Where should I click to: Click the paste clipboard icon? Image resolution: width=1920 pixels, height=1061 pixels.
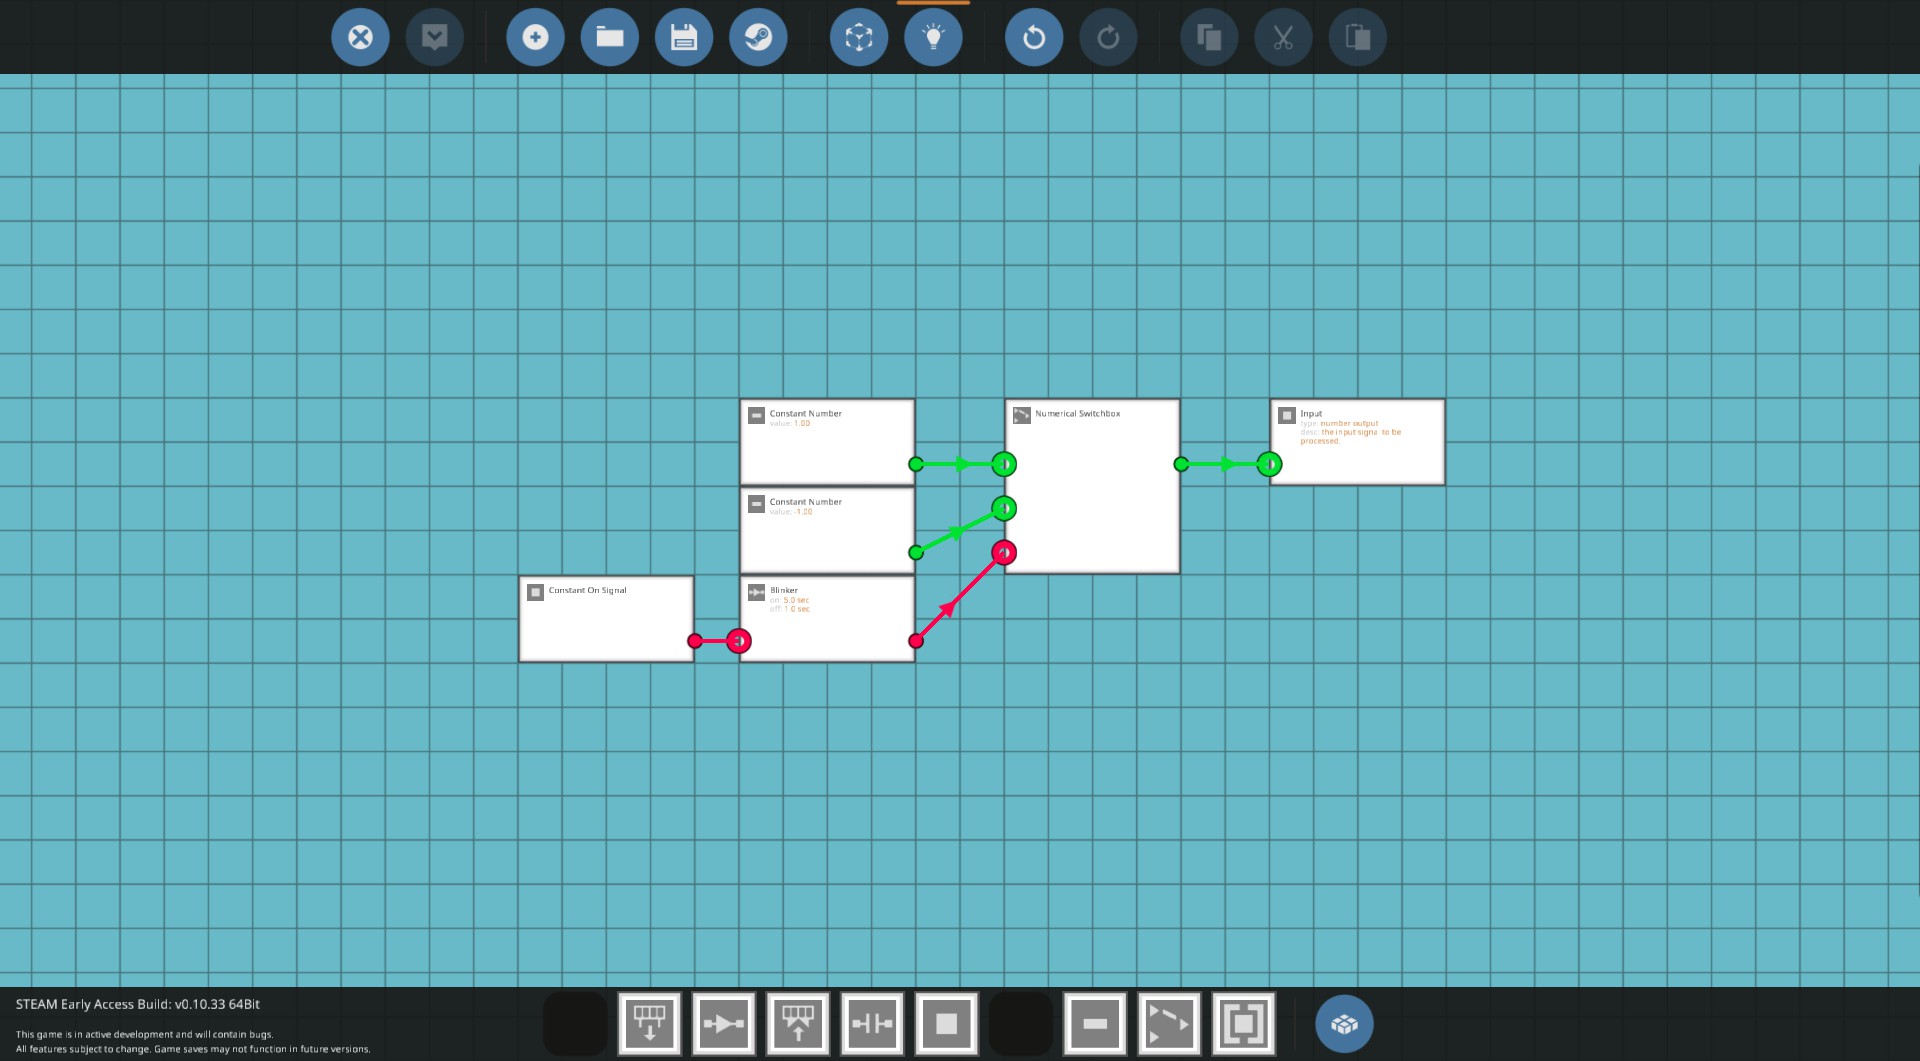1357,38
